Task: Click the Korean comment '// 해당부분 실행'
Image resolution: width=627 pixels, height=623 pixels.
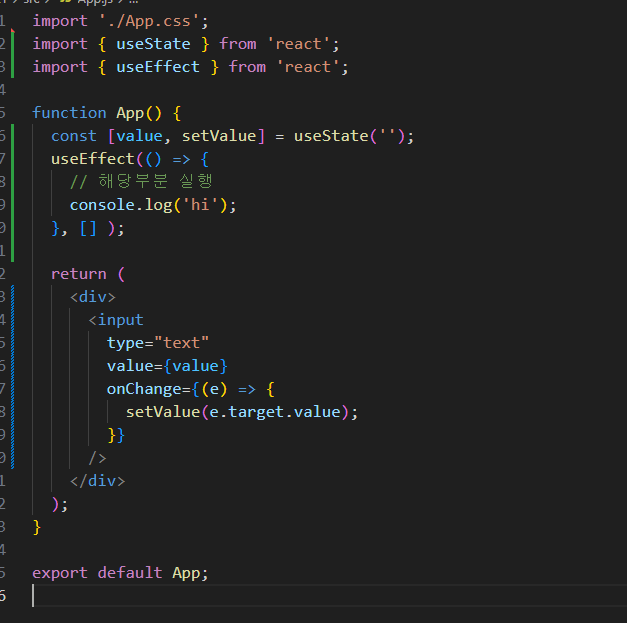Action: [141, 182]
